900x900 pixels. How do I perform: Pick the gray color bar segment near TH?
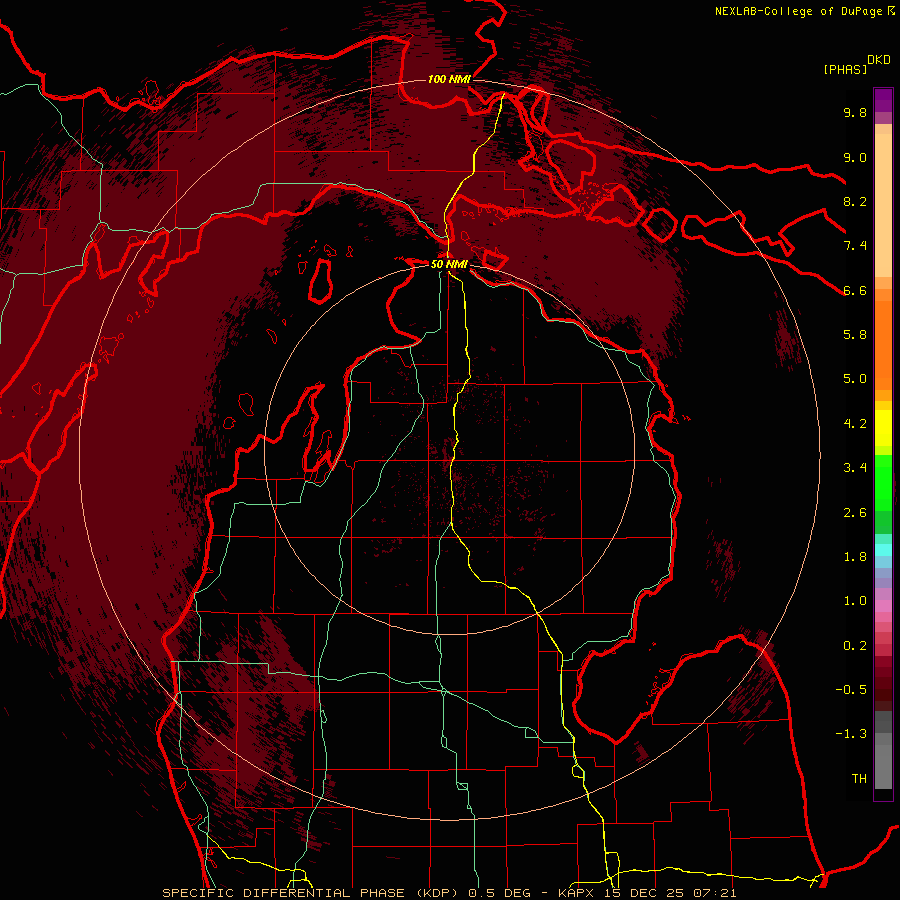point(883,766)
